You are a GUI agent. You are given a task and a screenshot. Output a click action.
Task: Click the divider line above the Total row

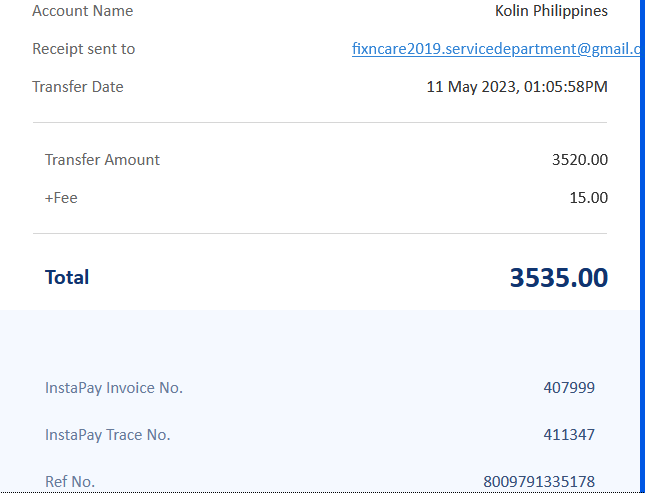320,234
